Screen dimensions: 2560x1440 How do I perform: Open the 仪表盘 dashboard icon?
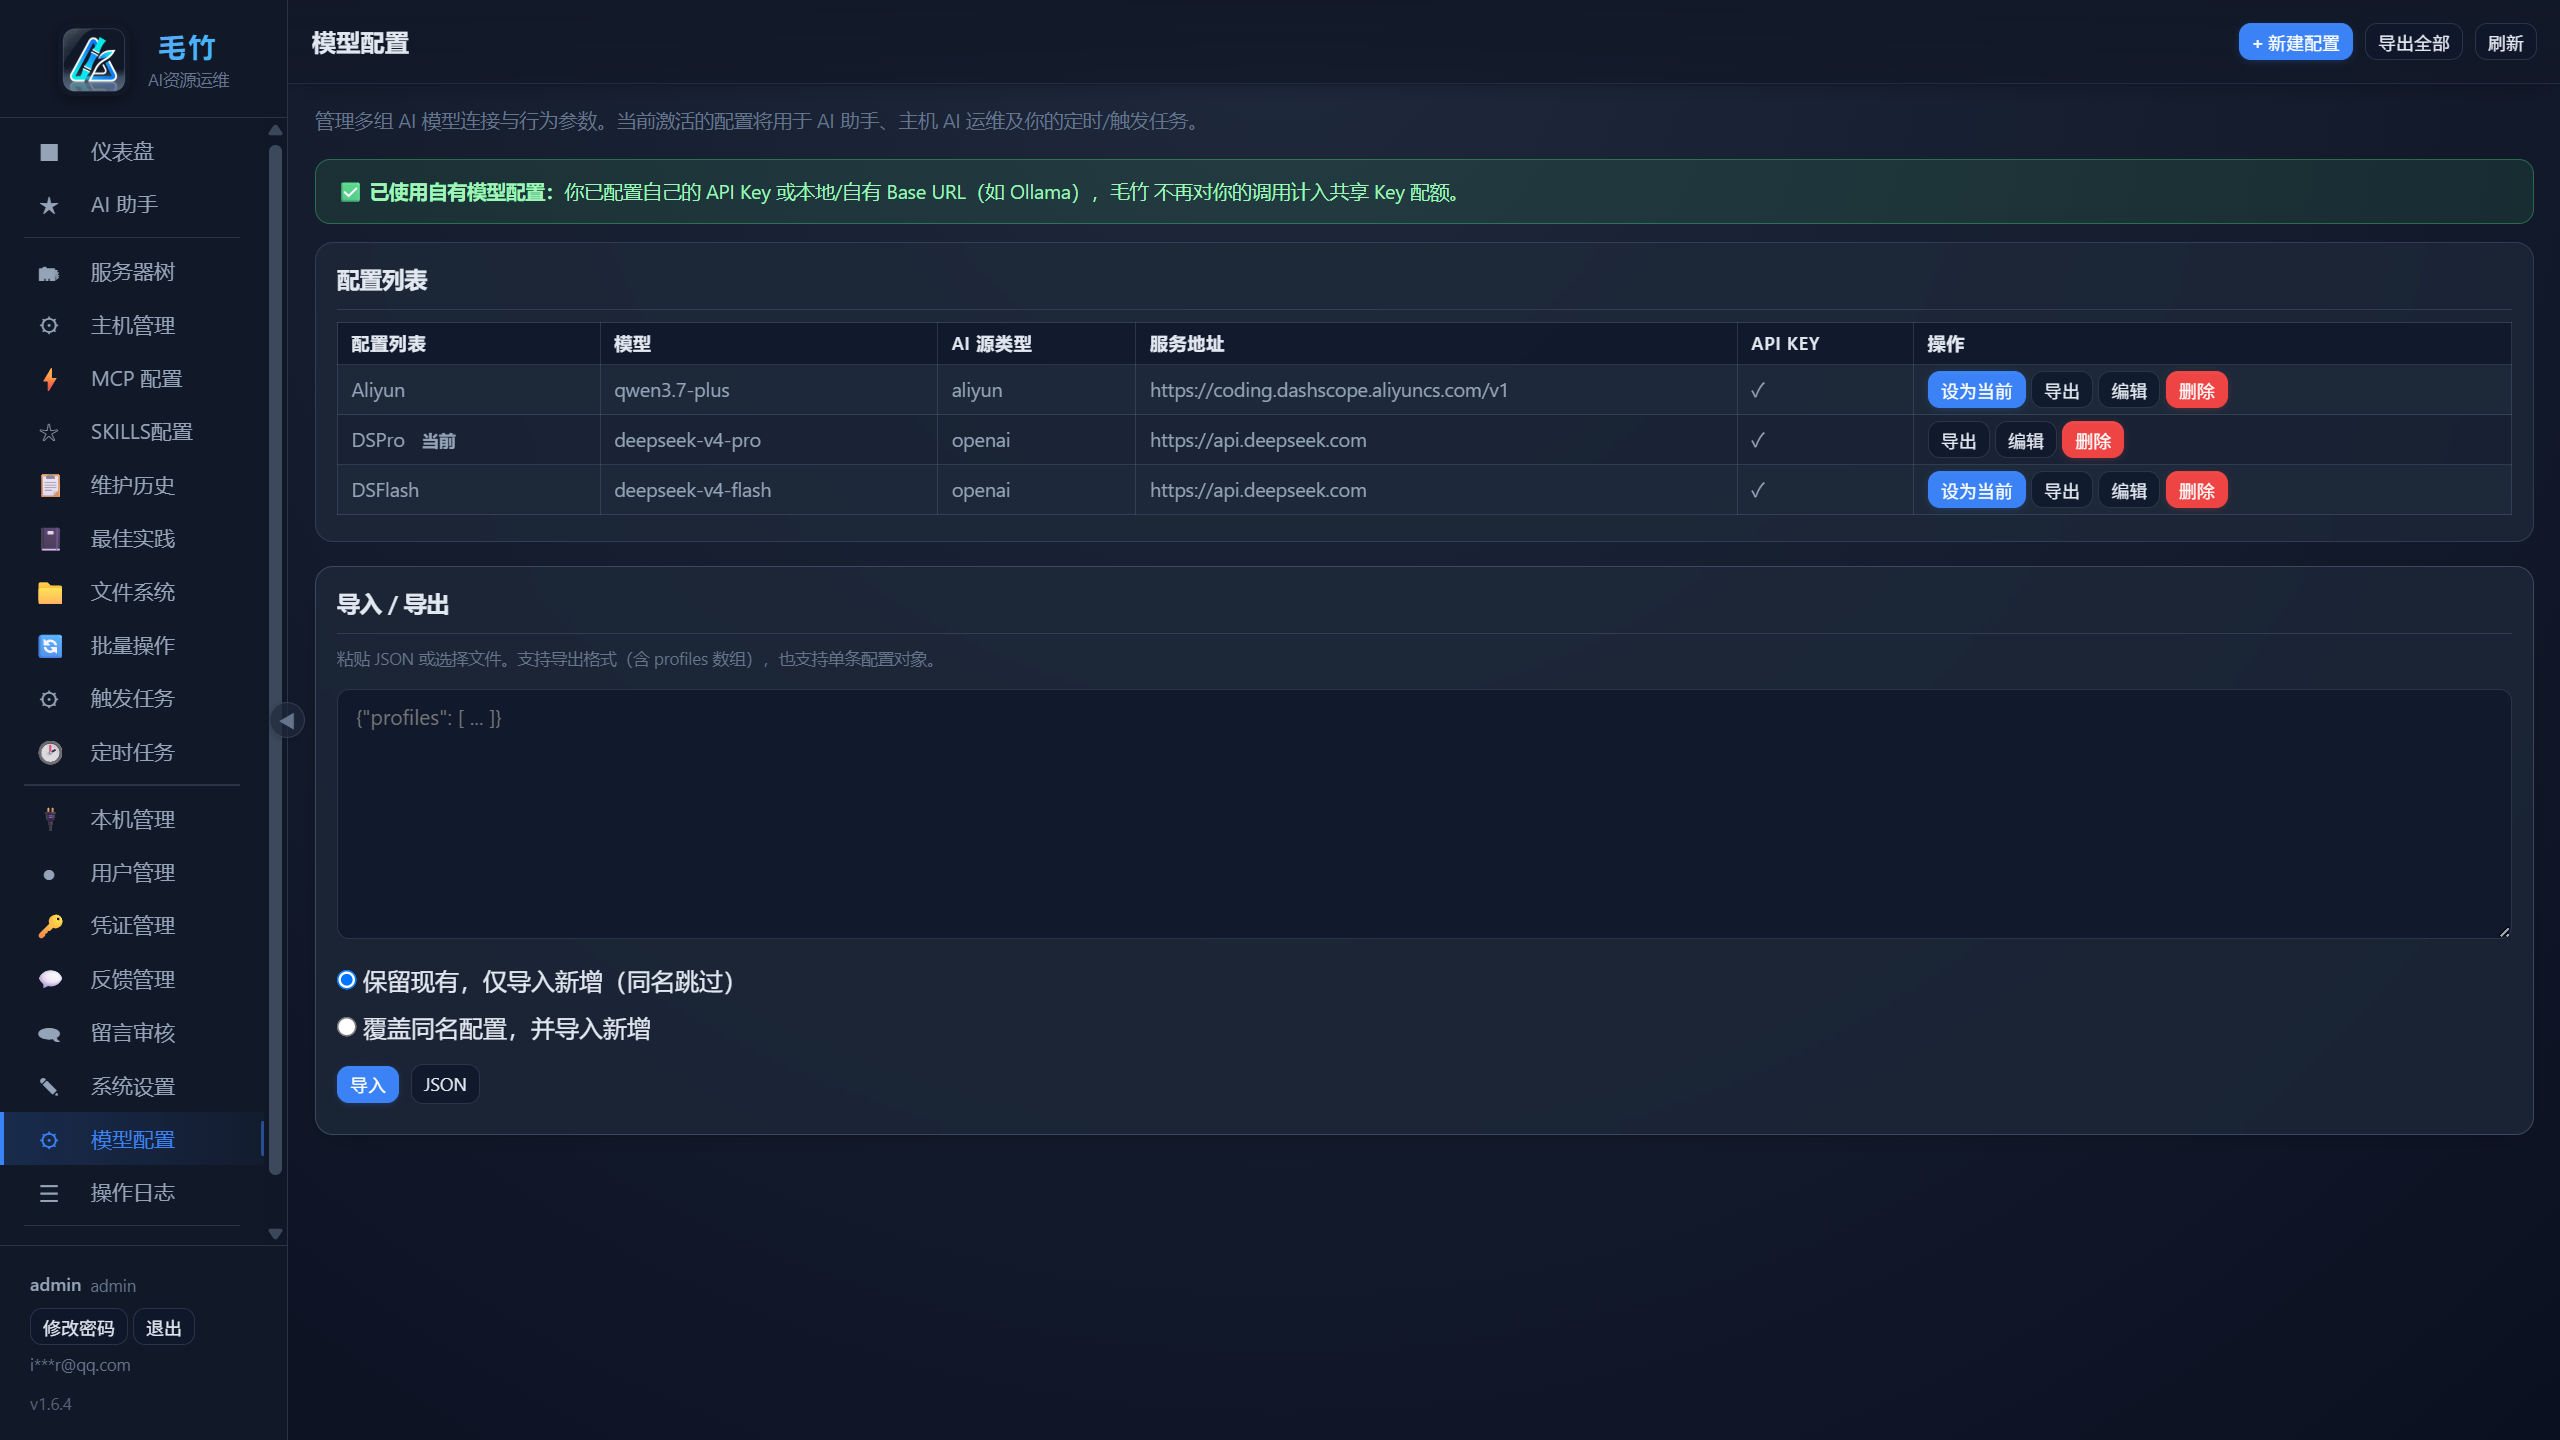(x=49, y=152)
